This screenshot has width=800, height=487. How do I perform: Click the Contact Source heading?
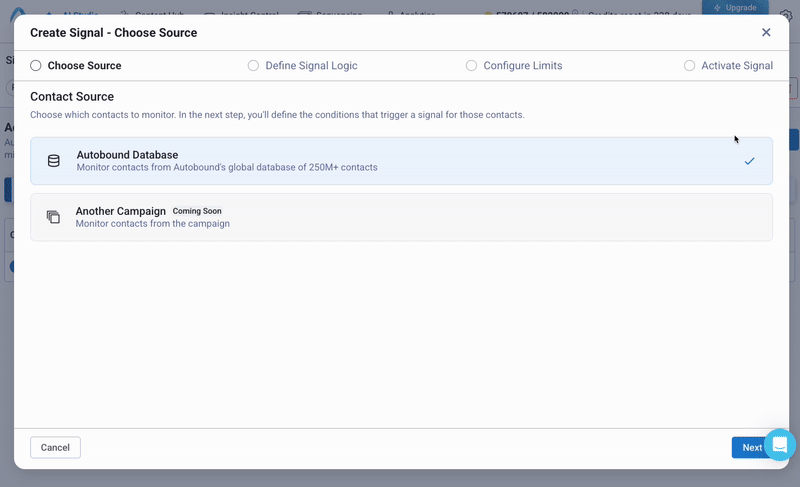tap(72, 97)
